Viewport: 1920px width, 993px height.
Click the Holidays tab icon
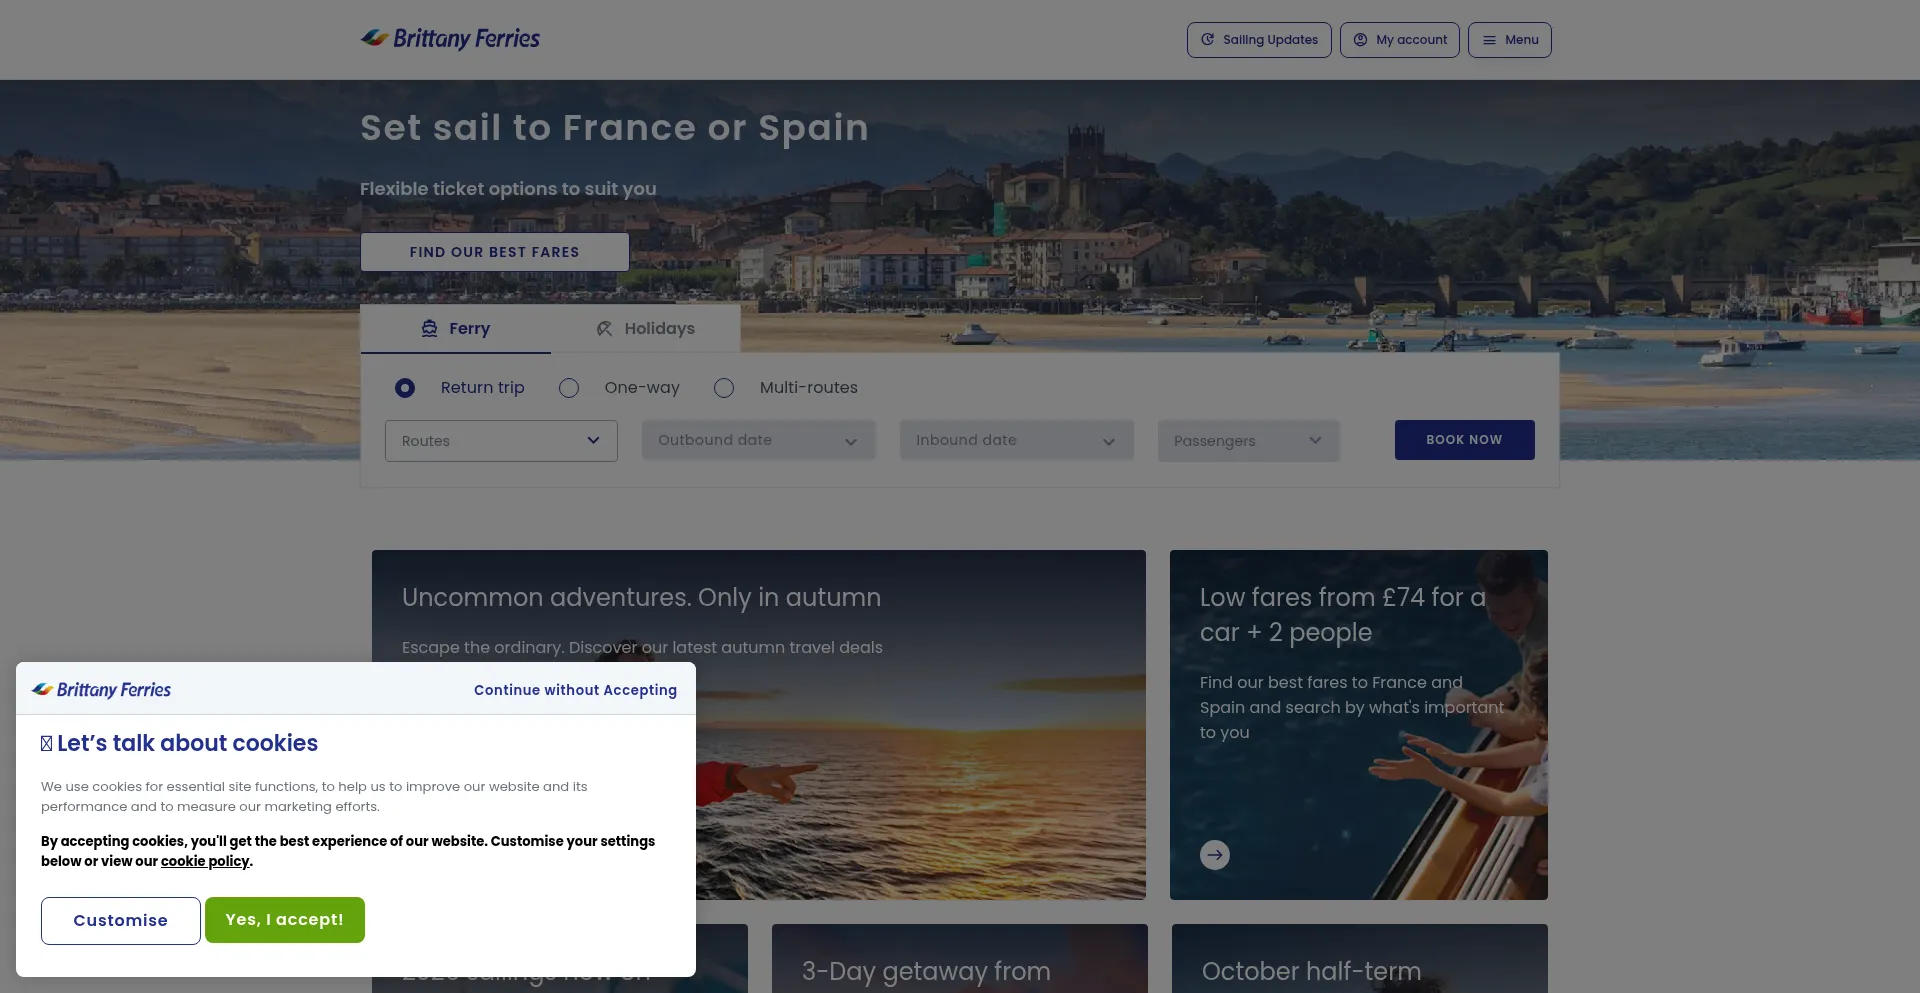(x=604, y=329)
